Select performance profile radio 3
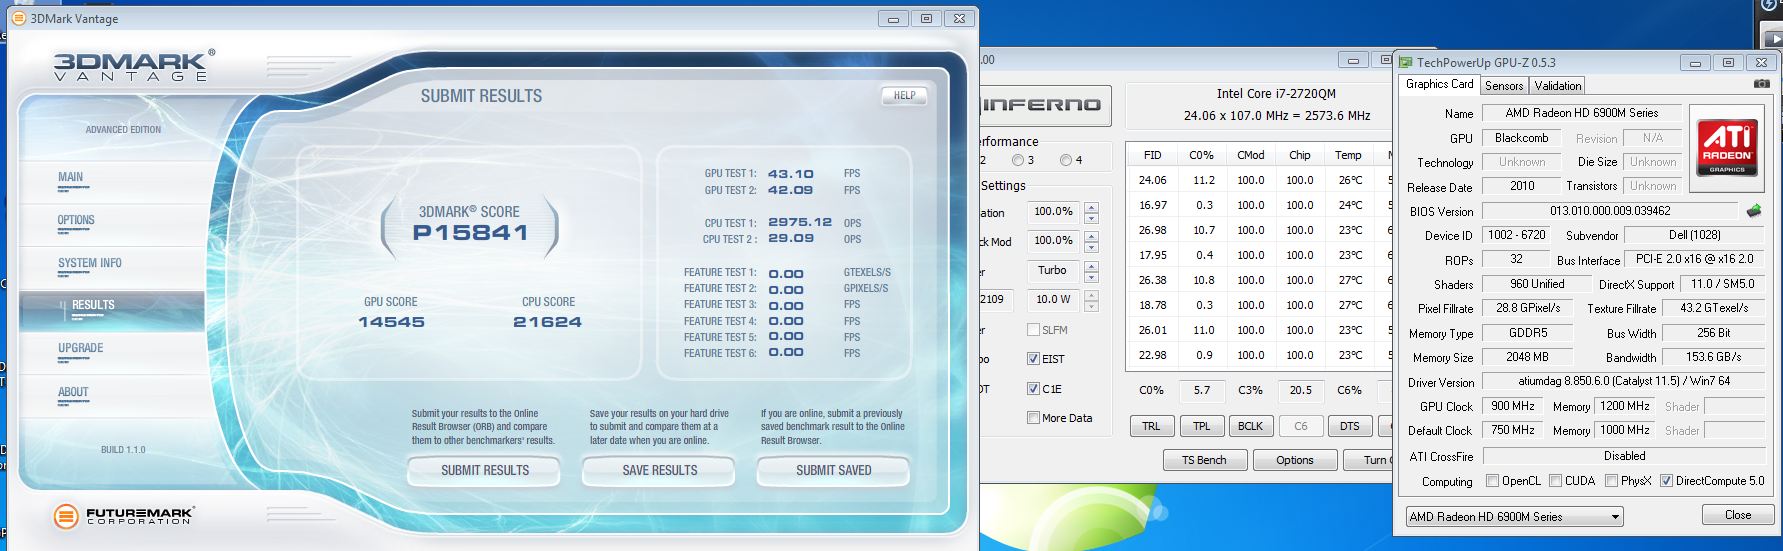This screenshot has height=551, width=1783. (x=1017, y=160)
